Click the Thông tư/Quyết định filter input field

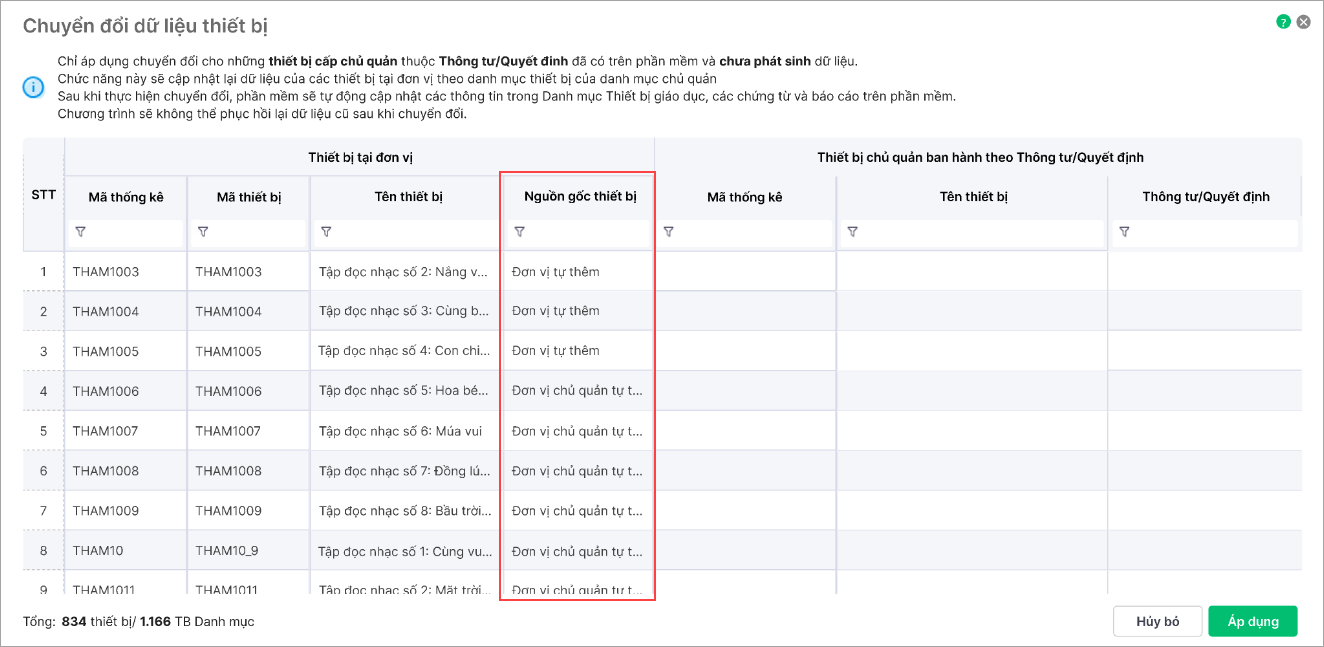[x=1214, y=232]
